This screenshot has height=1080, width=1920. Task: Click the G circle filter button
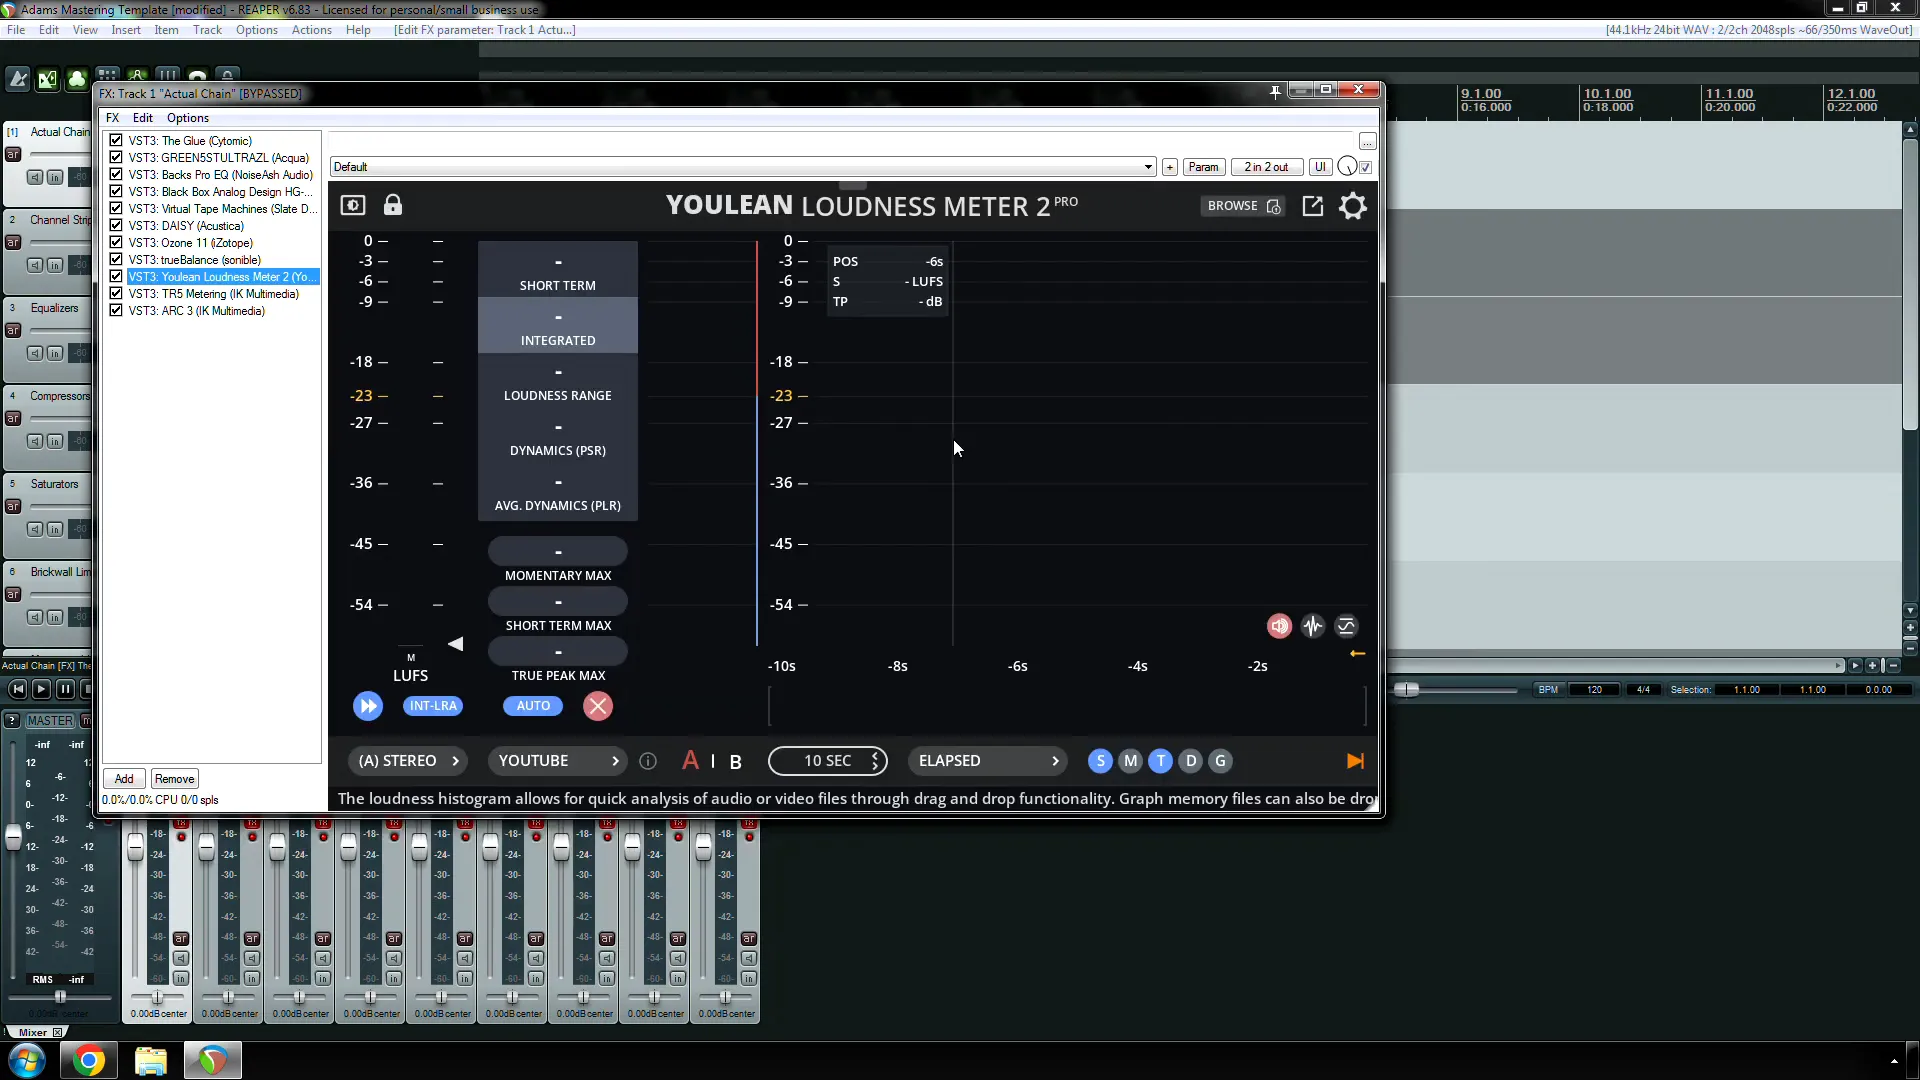(x=1220, y=761)
